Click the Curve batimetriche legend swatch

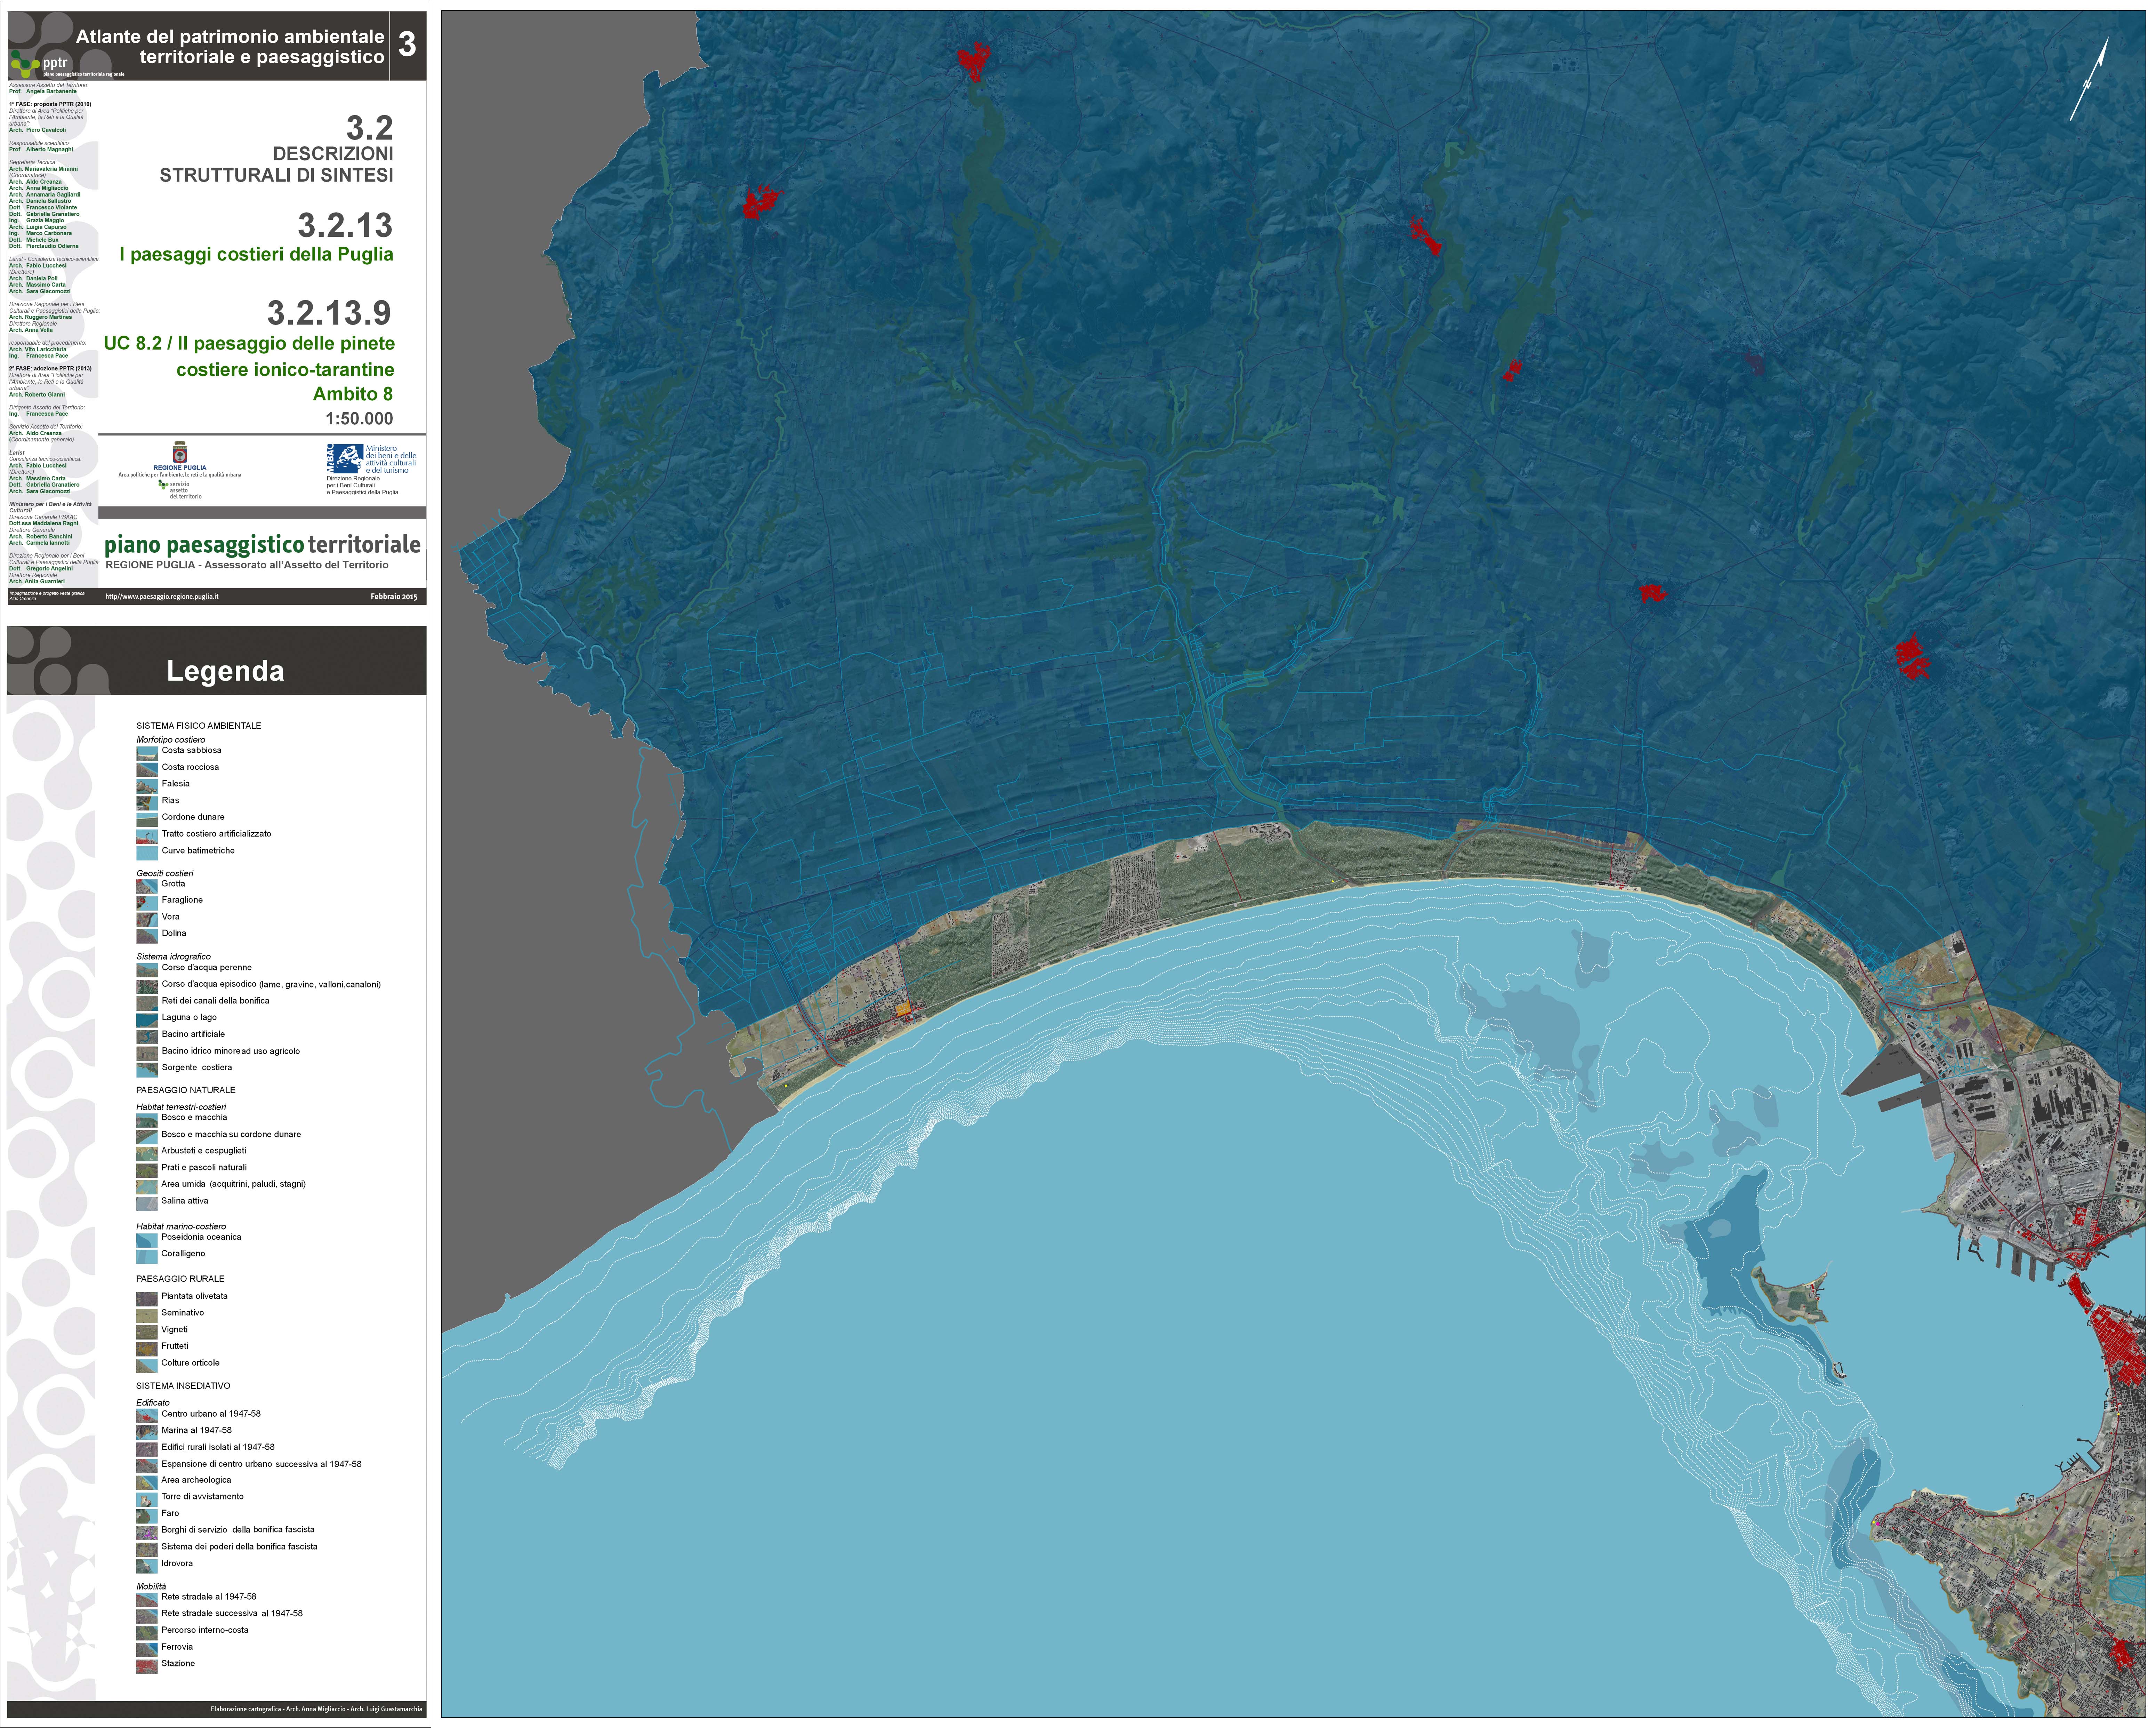click(147, 852)
